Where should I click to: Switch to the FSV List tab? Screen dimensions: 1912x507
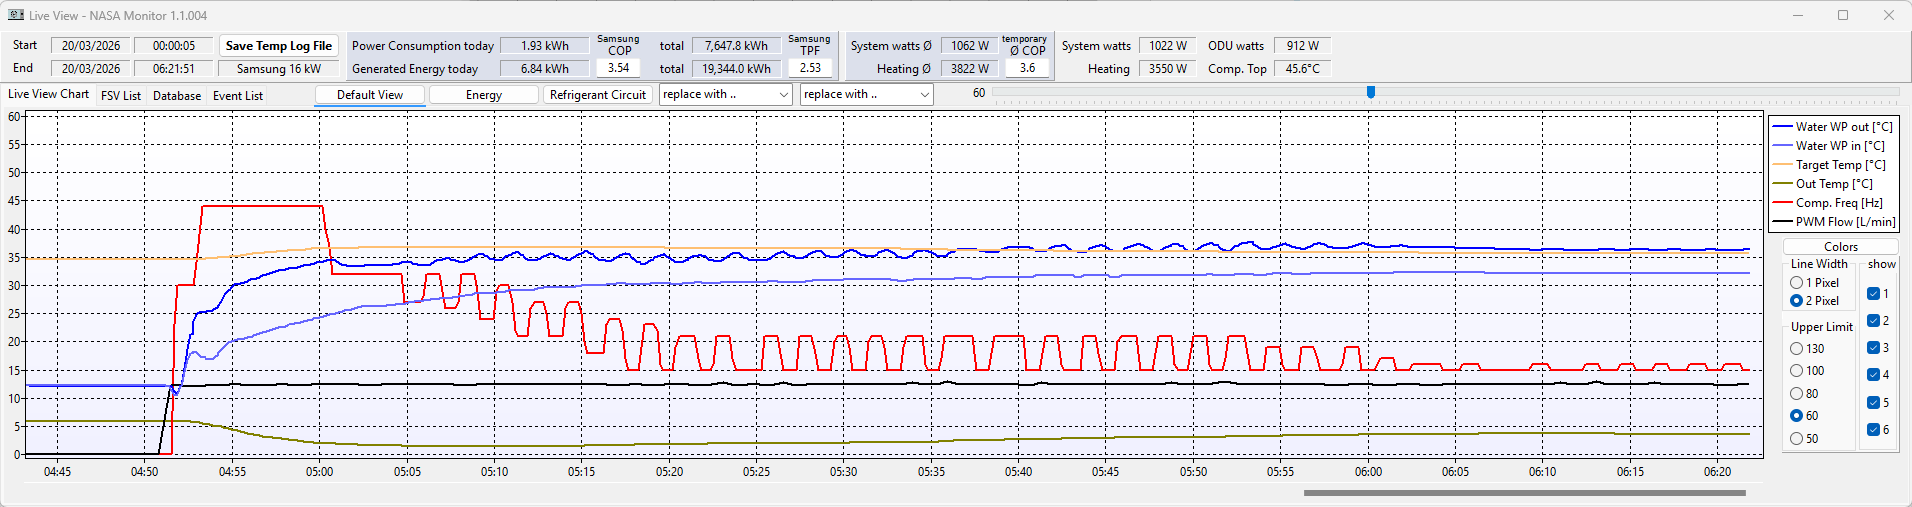121,96
